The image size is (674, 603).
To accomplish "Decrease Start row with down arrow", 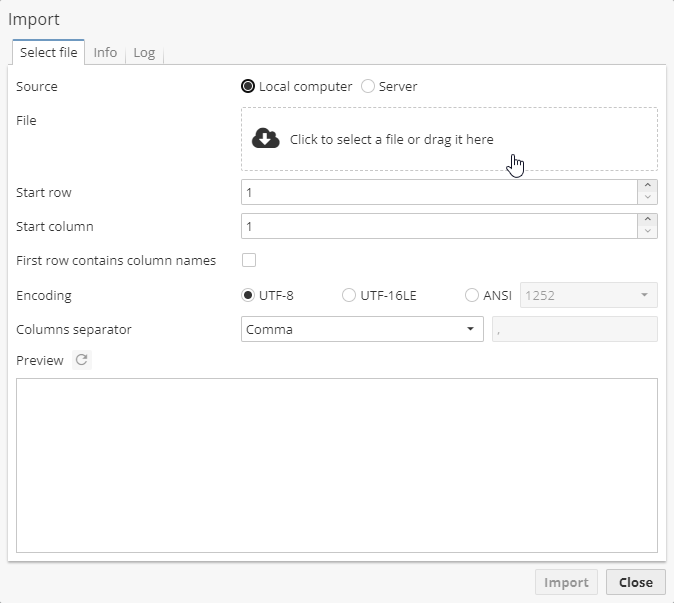I will (x=648, y=198).
